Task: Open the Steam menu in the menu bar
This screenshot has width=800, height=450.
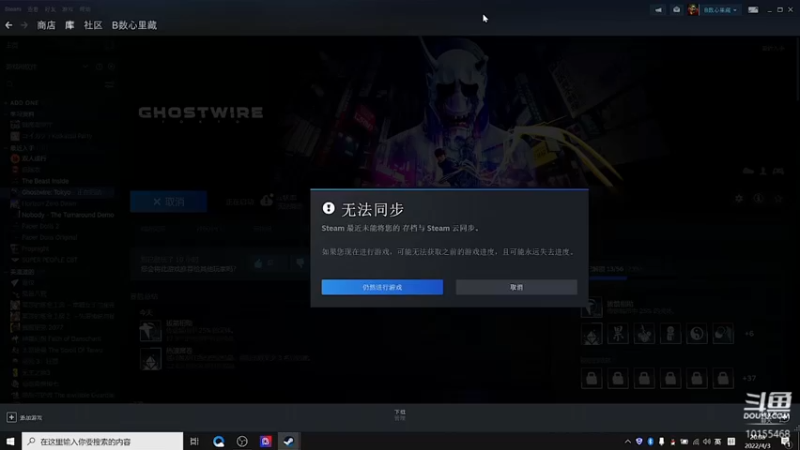Action: coord(13,9)
